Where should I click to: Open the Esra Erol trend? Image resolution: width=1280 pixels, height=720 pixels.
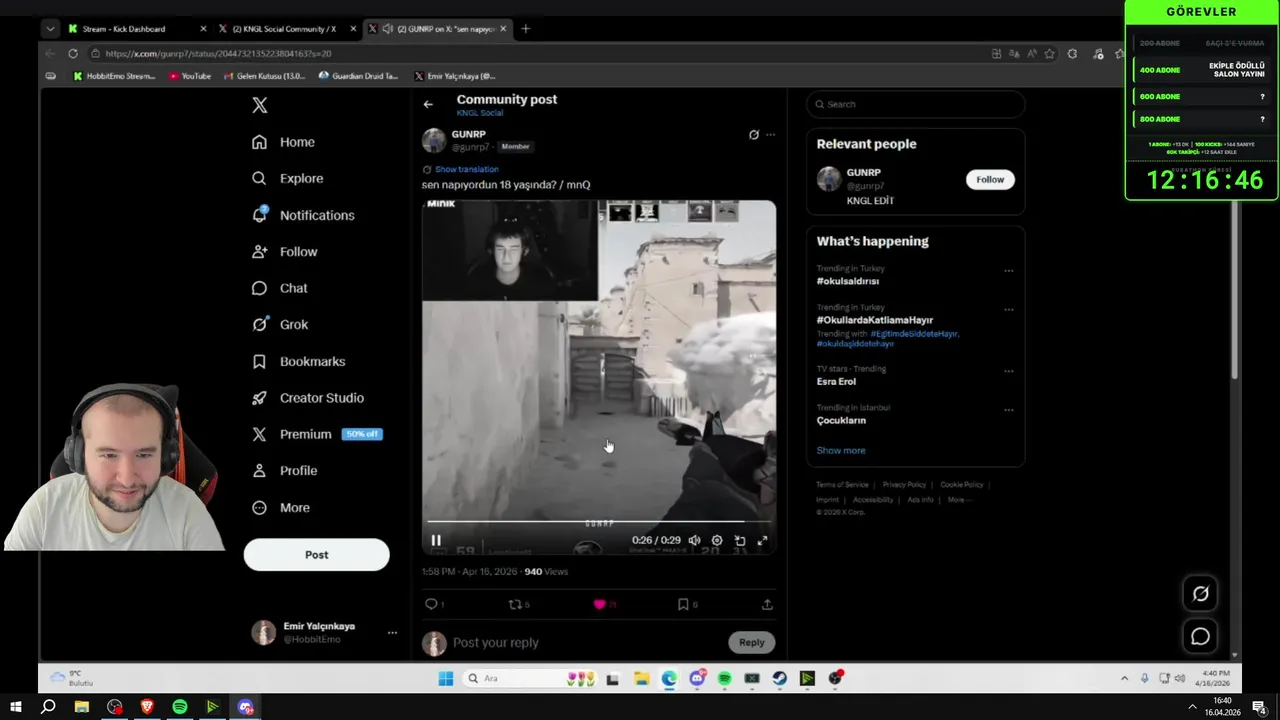[x=836, y=381]
